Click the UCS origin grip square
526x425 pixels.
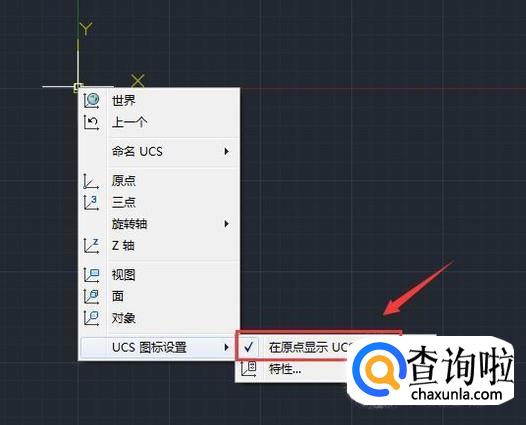coord(78,87)
